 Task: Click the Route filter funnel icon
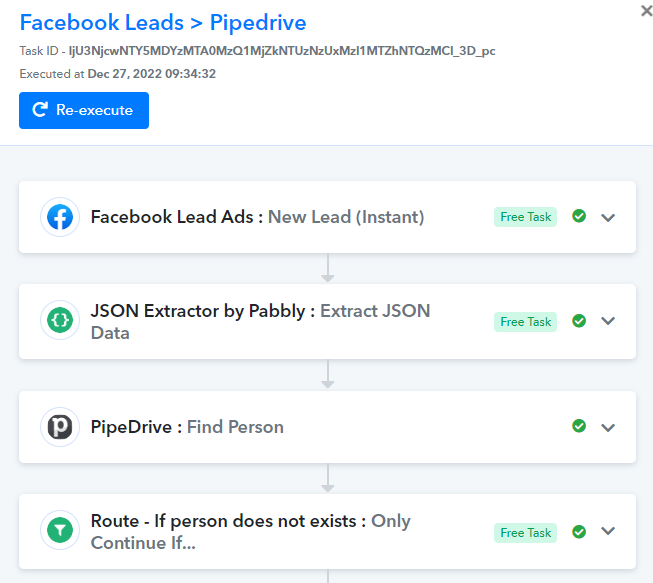[60, 530]
